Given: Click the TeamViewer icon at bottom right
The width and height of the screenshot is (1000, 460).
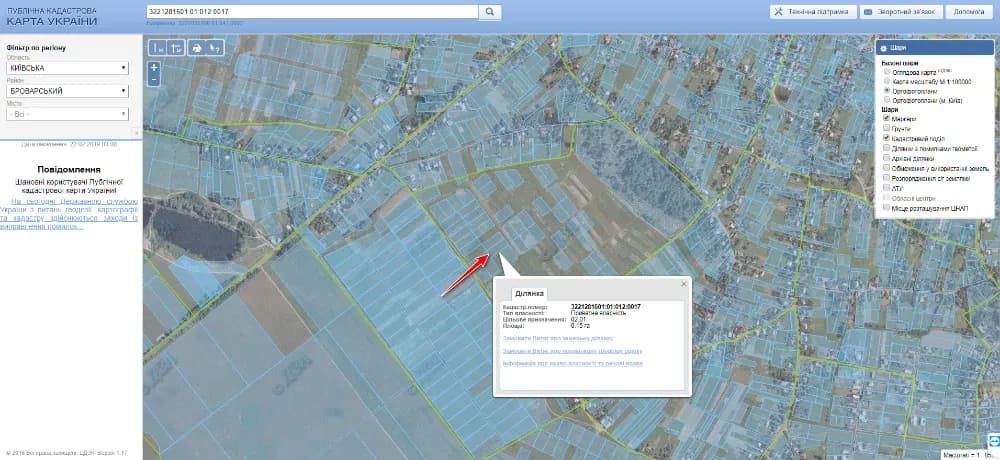Looking at the screenshot, I should click(994, 441).
